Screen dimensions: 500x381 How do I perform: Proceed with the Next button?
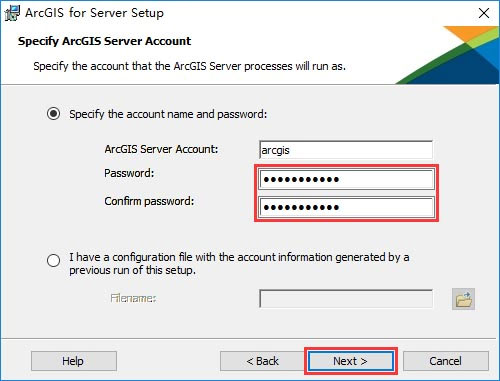pyautogui.click(x=351, y=361)
